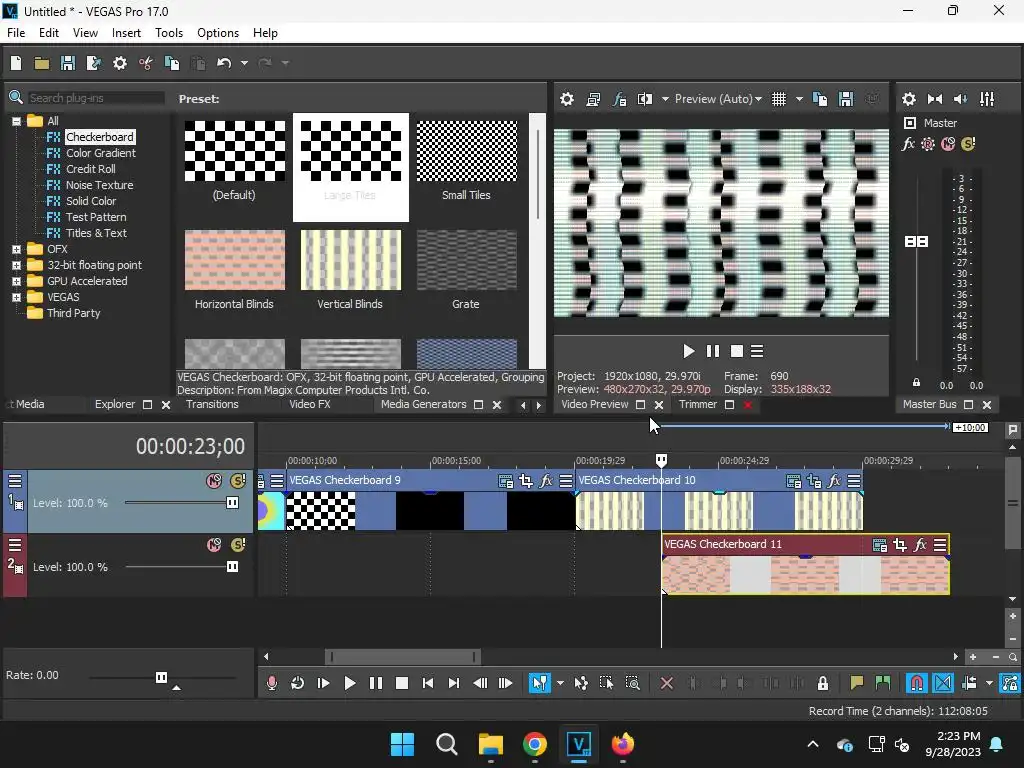
Task: Mute the Master bus
Action: pyautogui.click(x=948, y=144)
